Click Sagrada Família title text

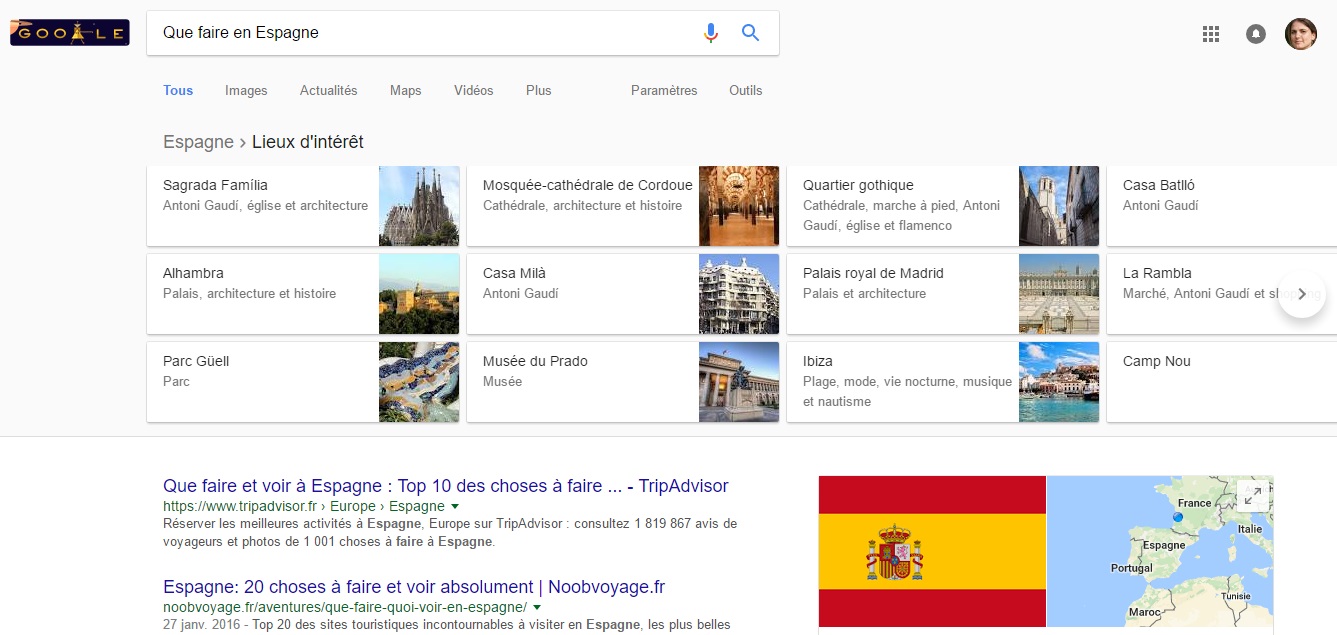pyautogui.click(x=215, y=185)
